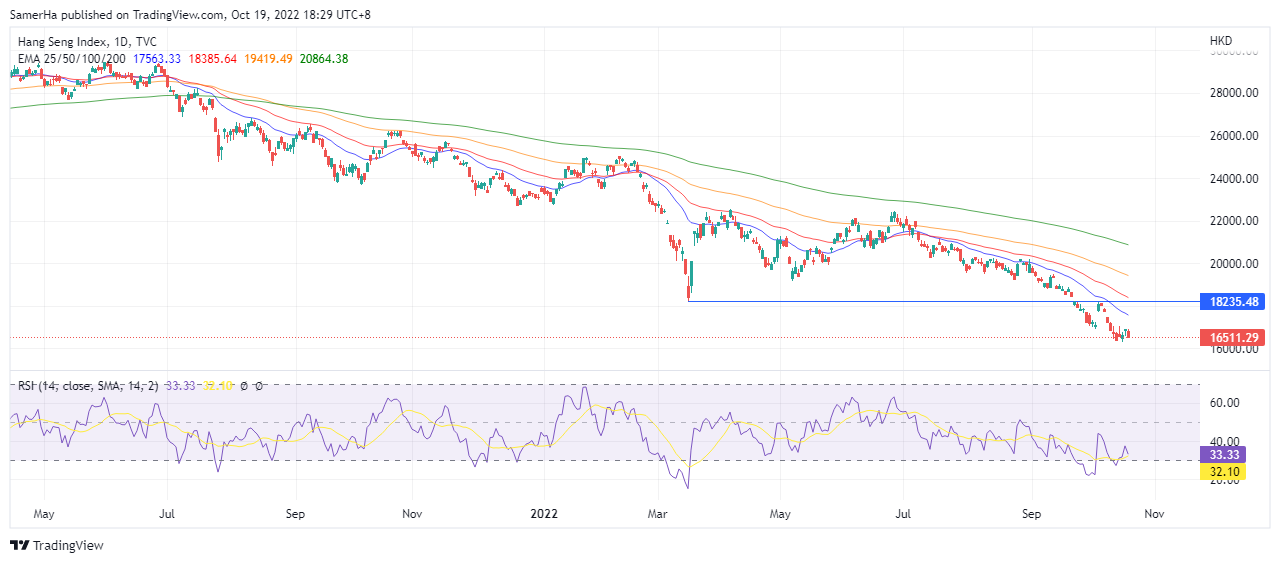Click the red EMA value 18385.64

(213, 59)
